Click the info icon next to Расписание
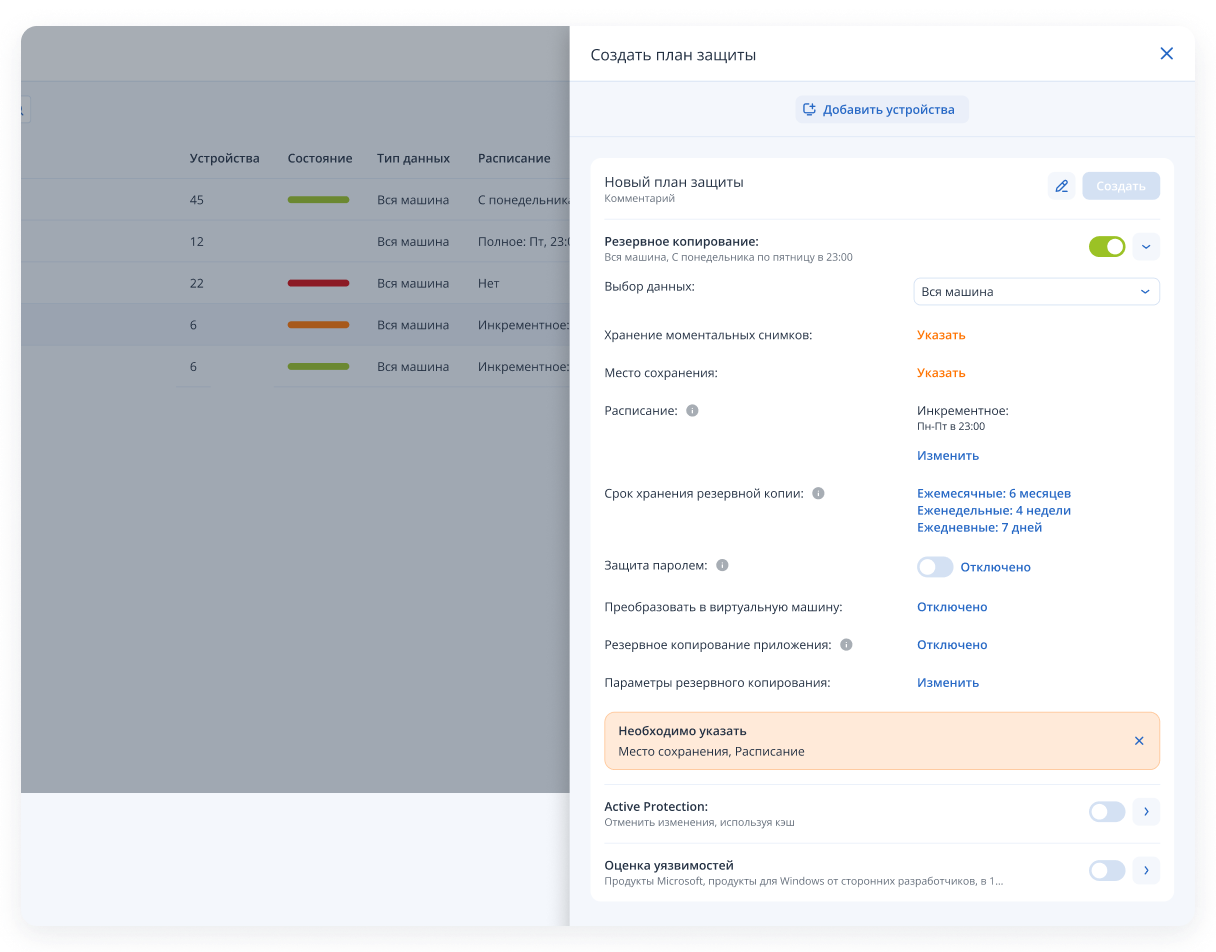This screenshot has width=1216, height=952. 692,411
